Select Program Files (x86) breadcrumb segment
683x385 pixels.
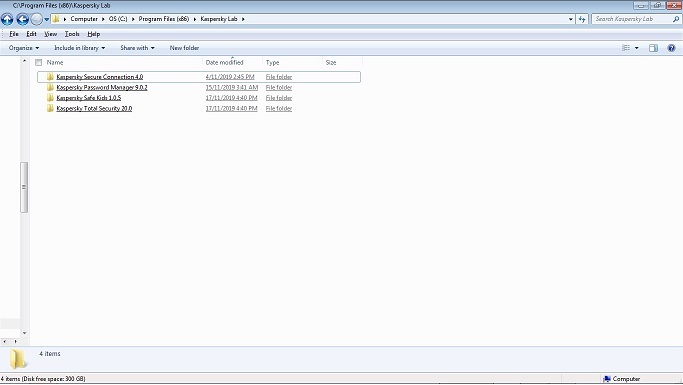tap(164, 19)
